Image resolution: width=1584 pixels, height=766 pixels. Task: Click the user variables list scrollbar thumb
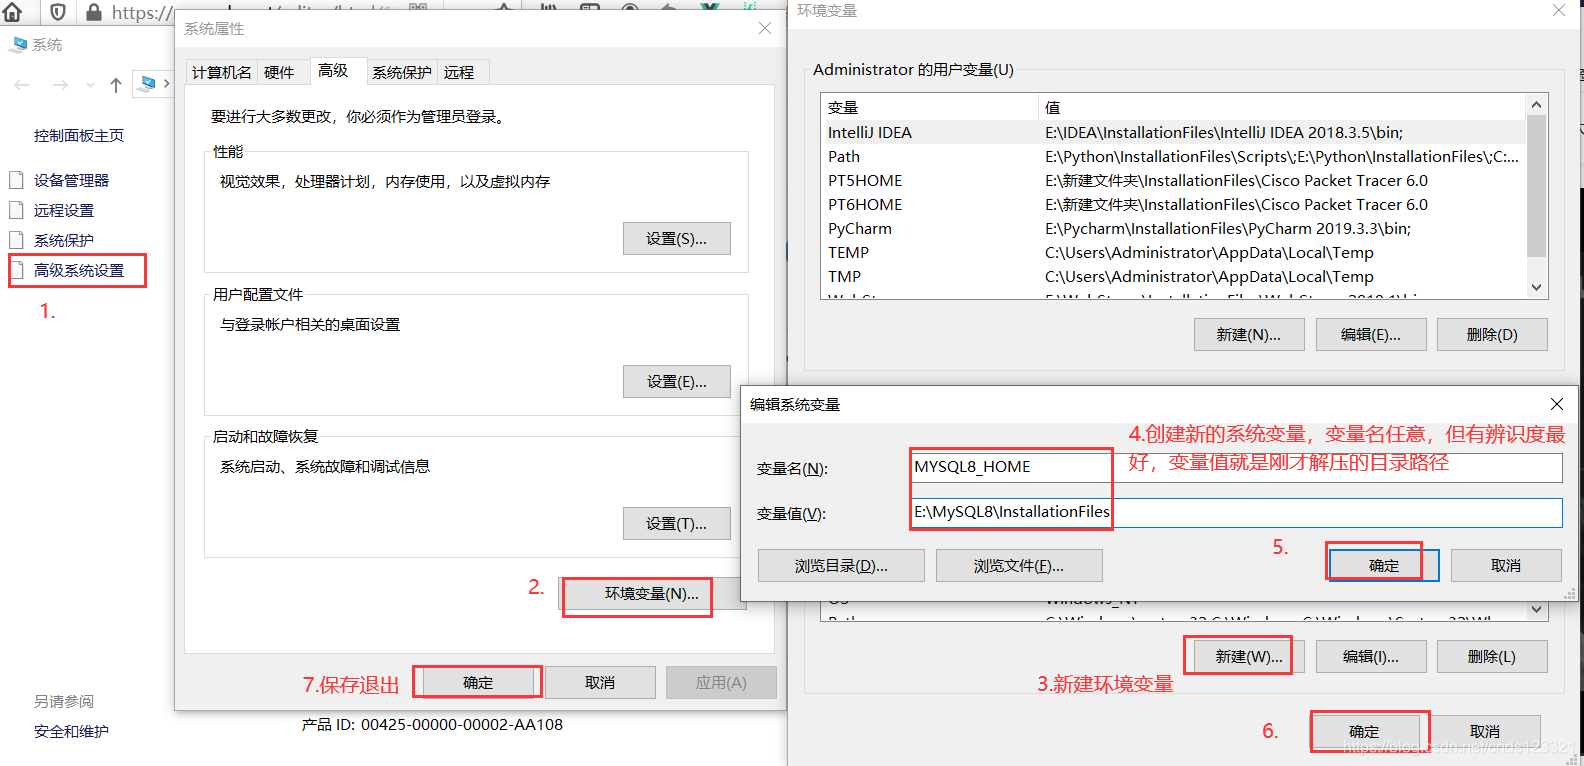1537,185
